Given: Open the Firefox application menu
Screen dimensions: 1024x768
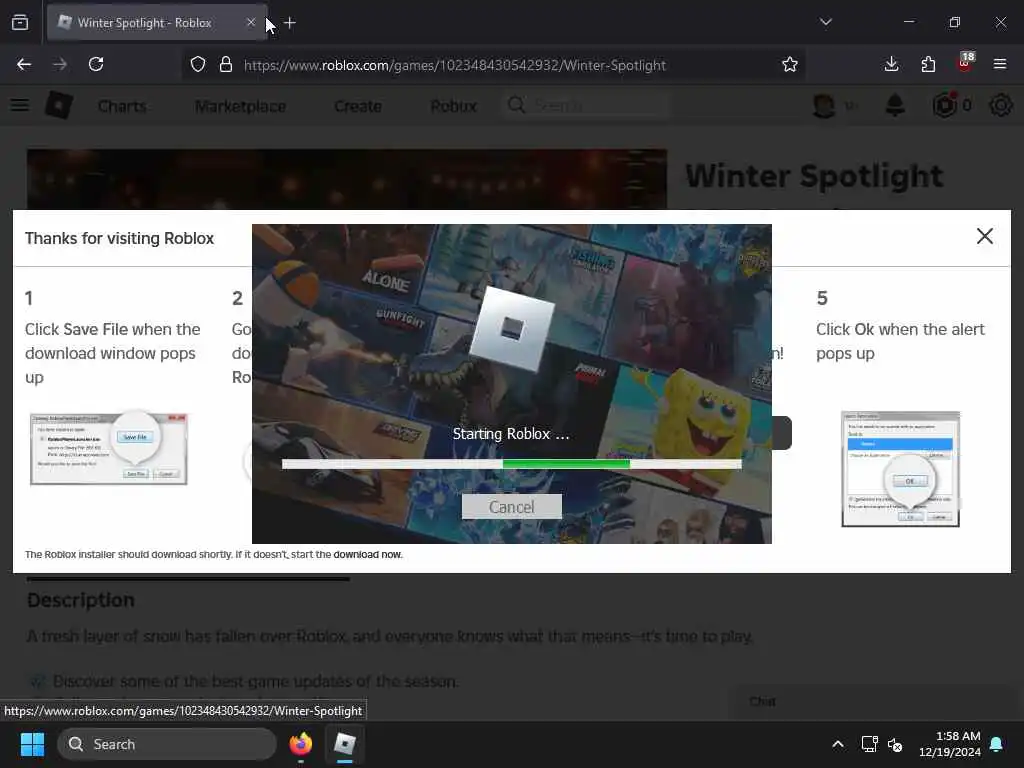Looking at the screenshot, I should [1000, 64].
